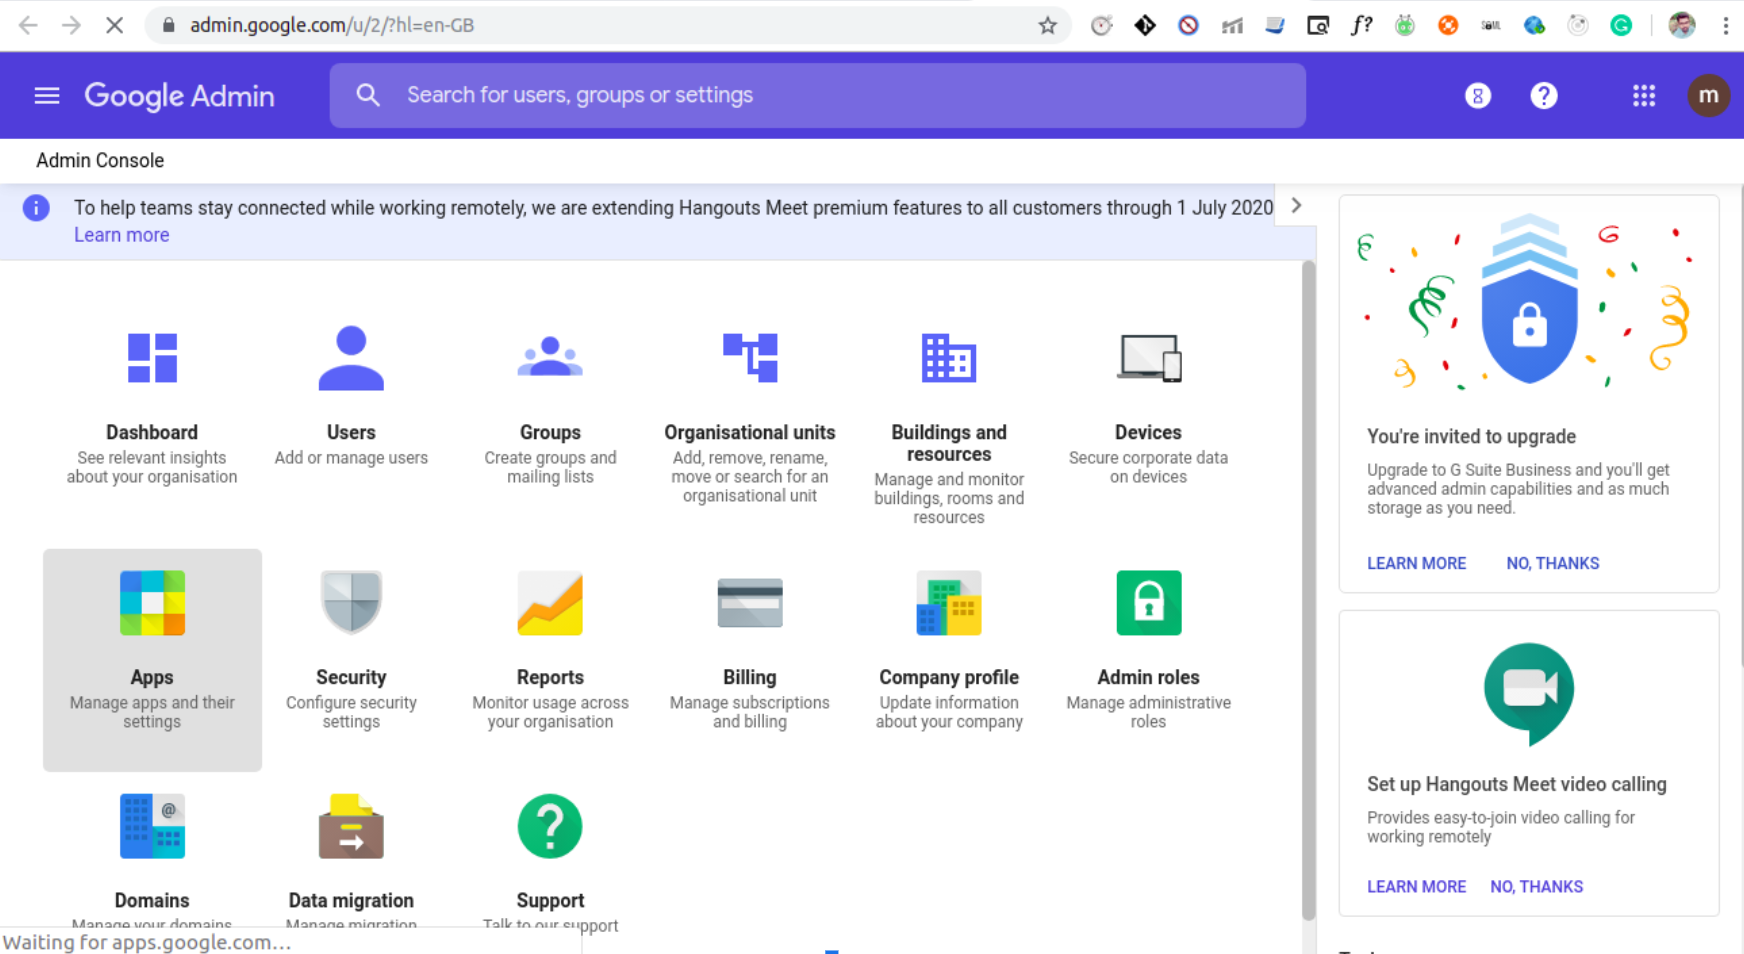
Task: Click the main panel vertical scrollbar
Action: [1309, 590]
